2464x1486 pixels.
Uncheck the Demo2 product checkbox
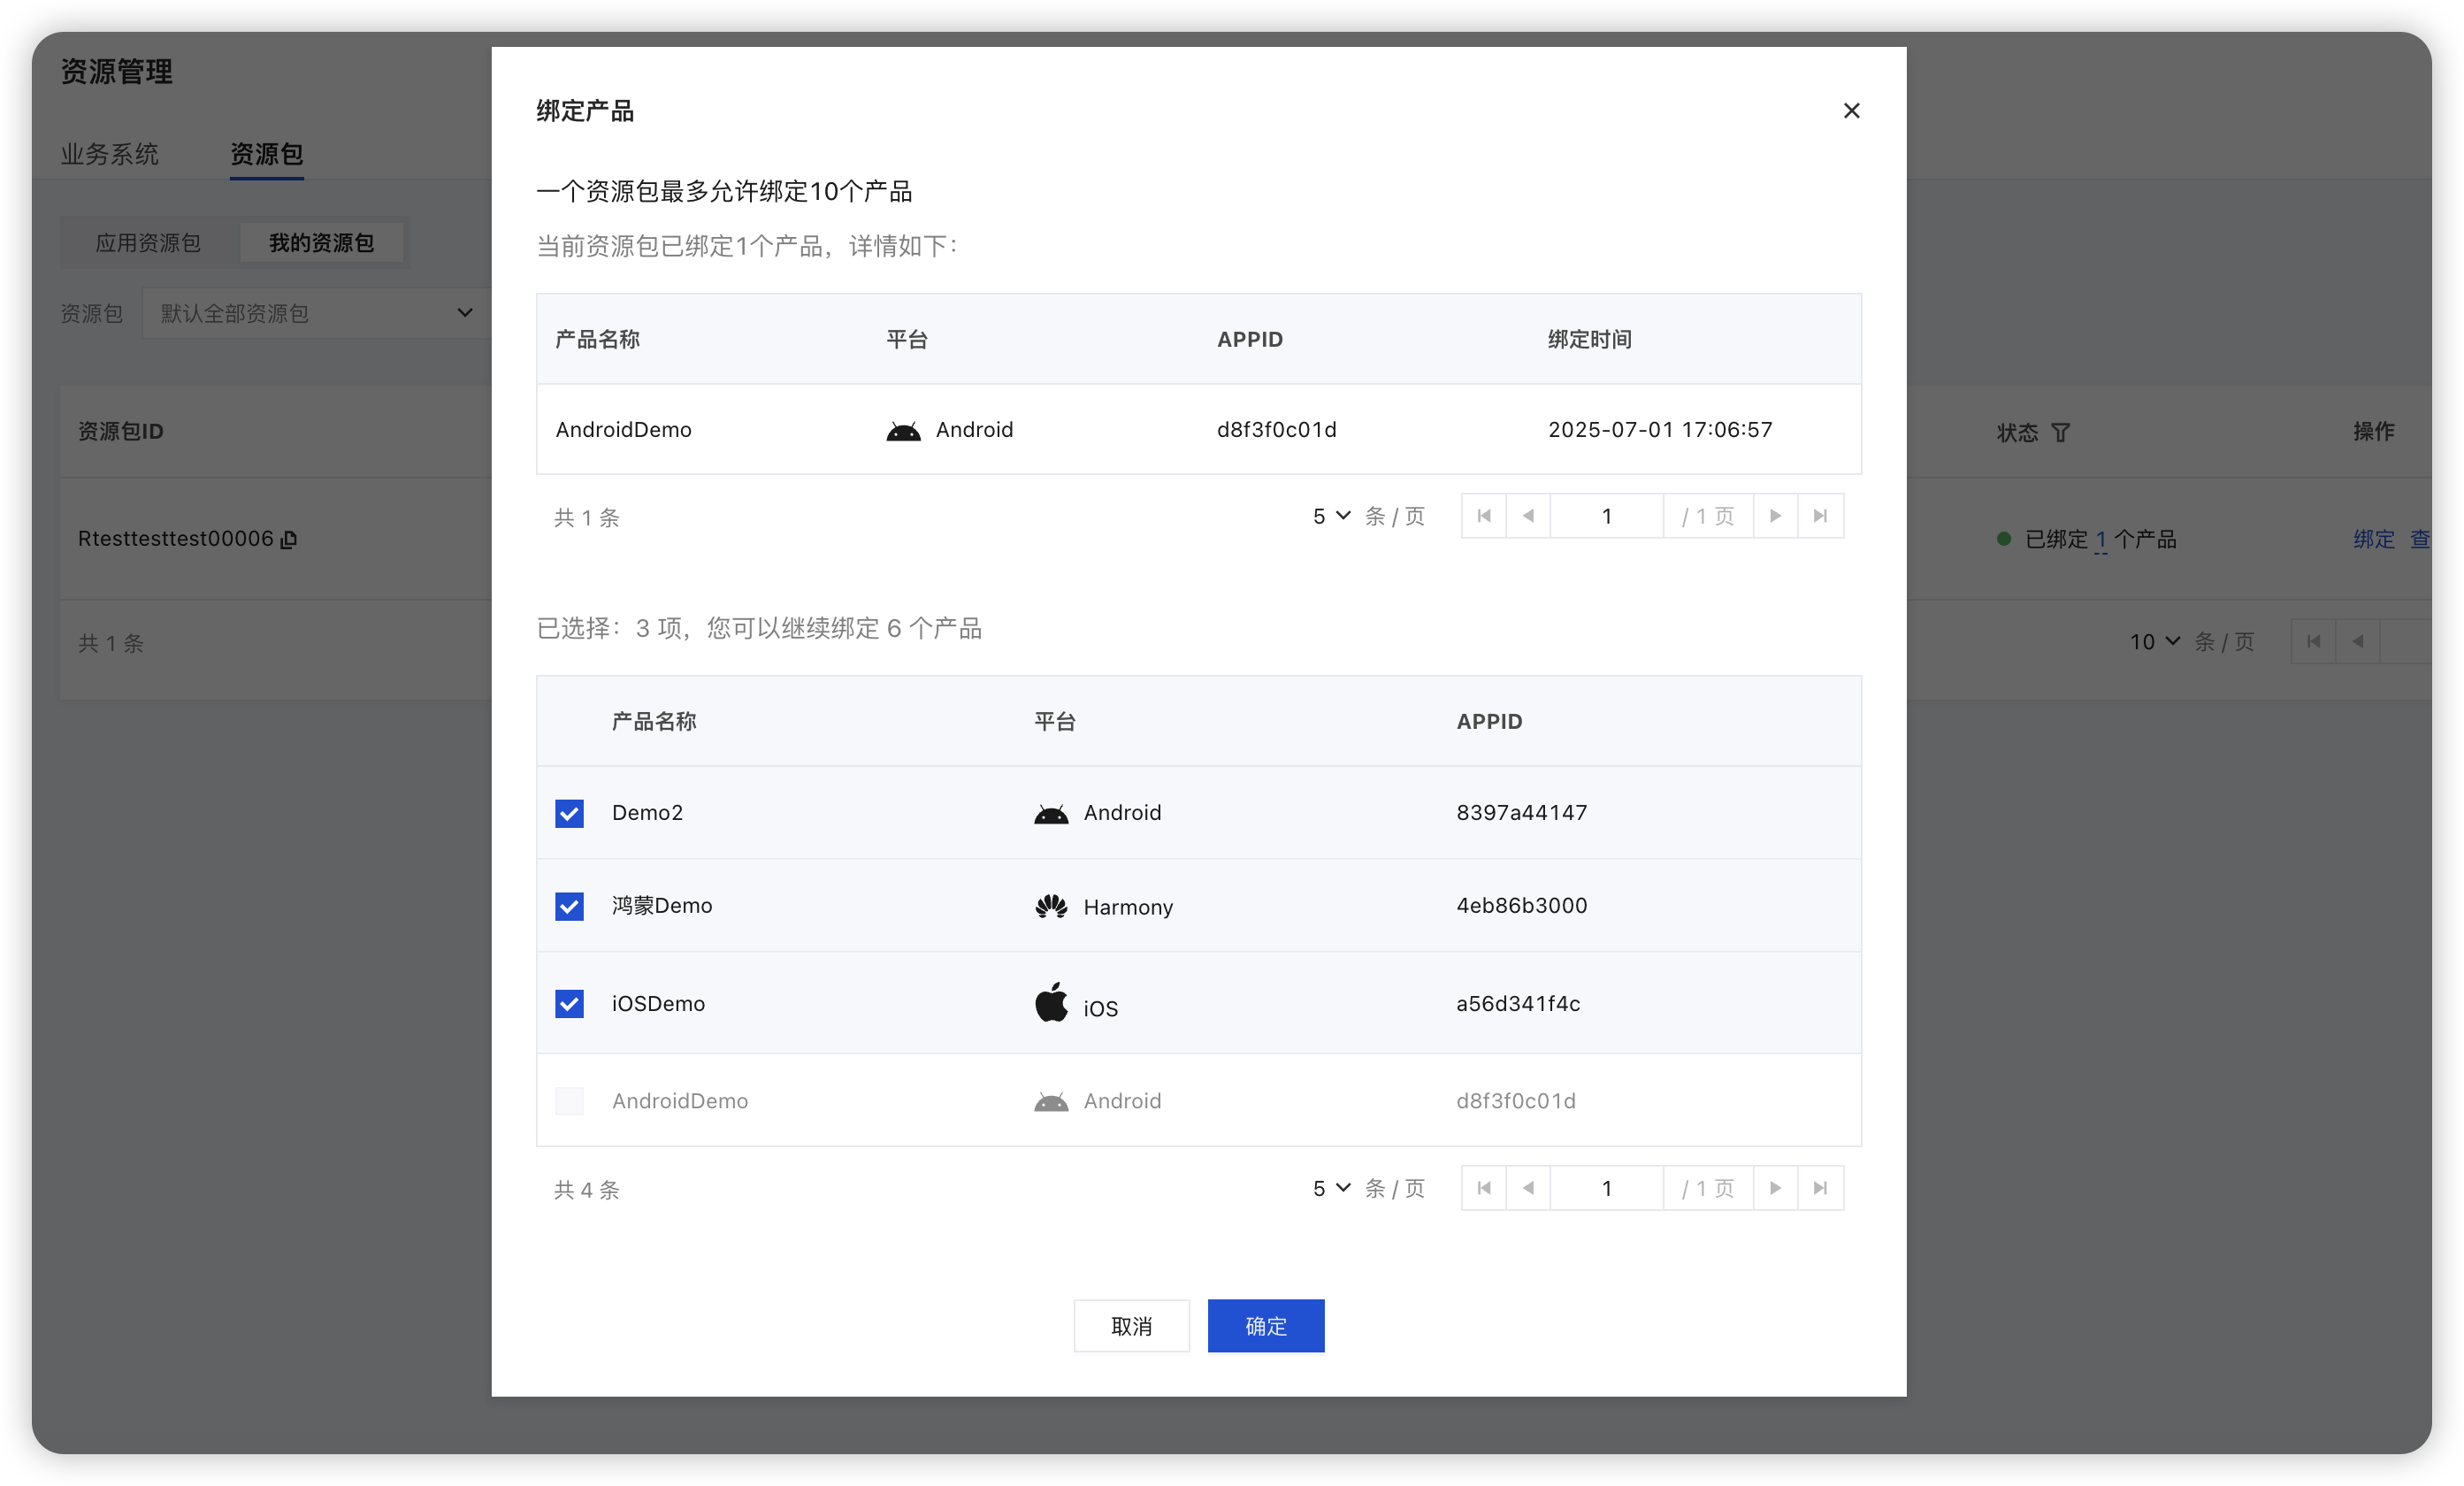(569, 813)
